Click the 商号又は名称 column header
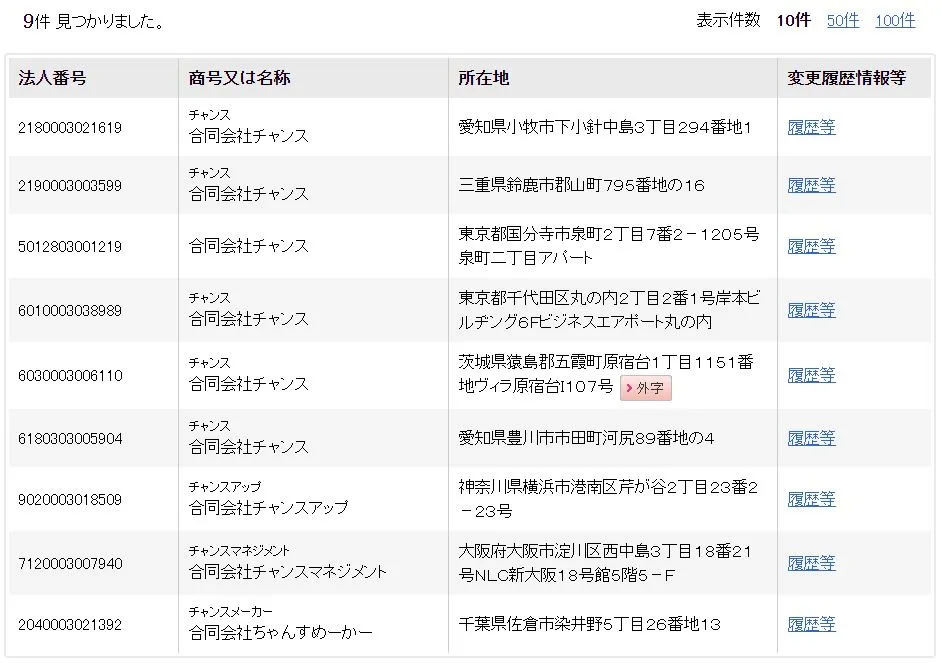 239,78
